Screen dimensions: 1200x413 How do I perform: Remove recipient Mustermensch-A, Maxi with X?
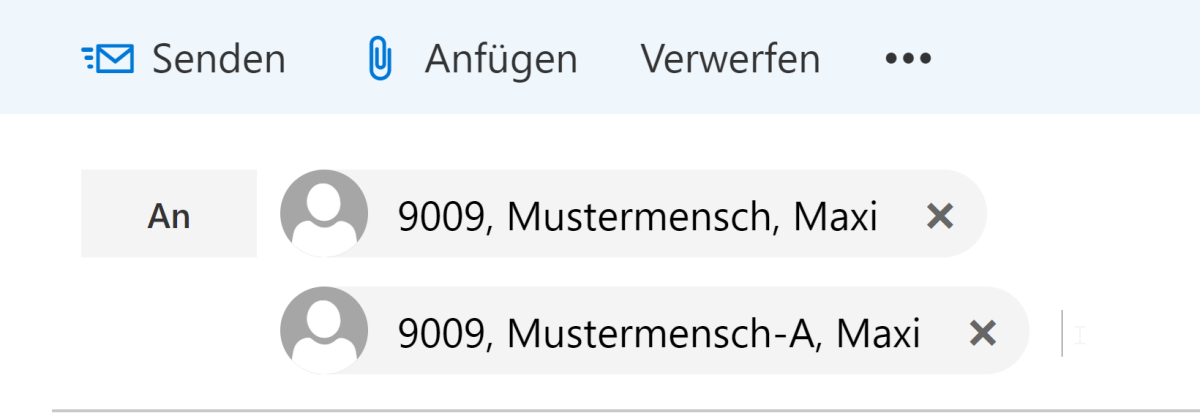coord(983,332)
